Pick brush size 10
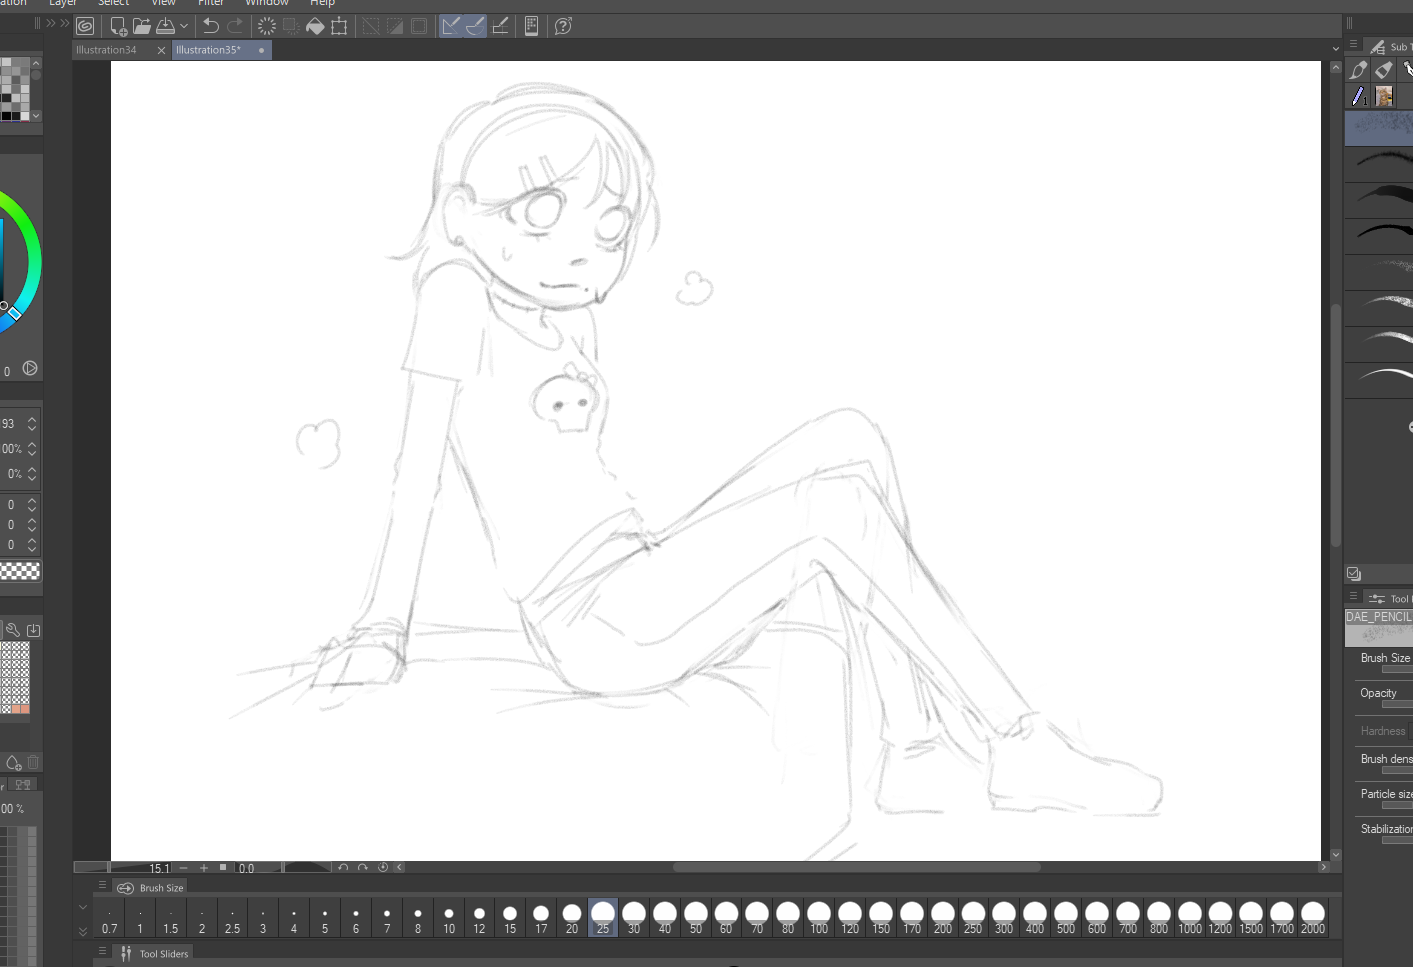This screenshot has width=1413, height=967. tap(449, 919)
